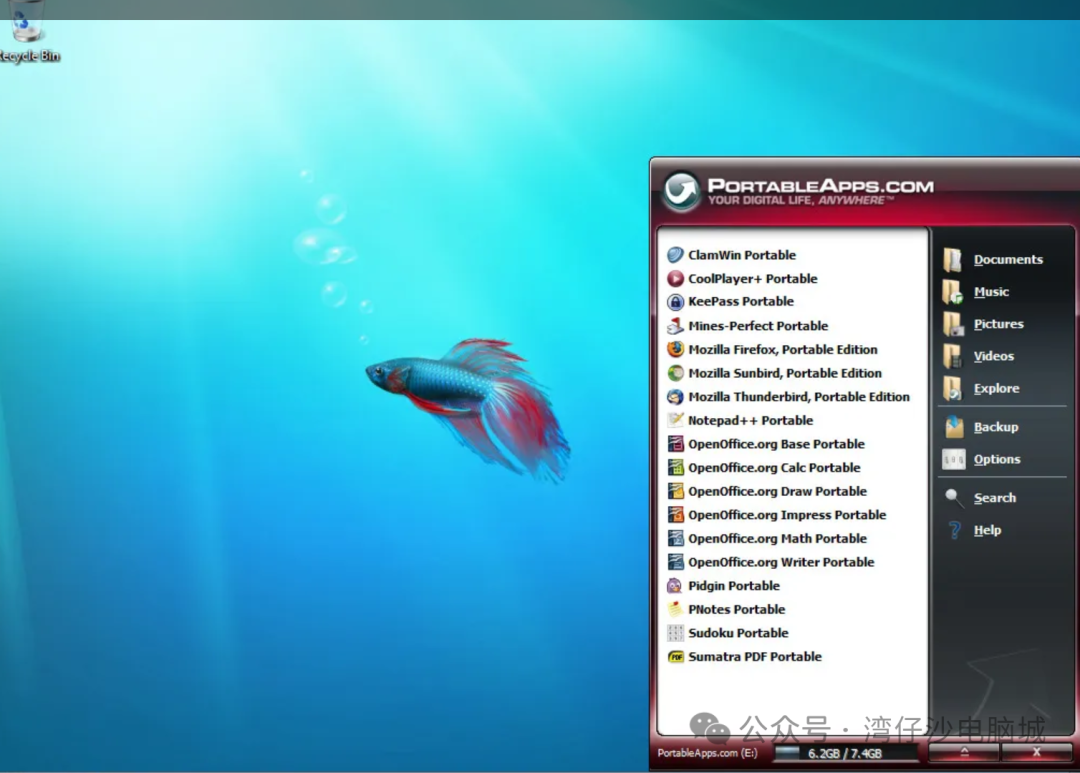Click the Pidgin Portable text
This screenshot has height=773, width=1080.
[734, 586]
